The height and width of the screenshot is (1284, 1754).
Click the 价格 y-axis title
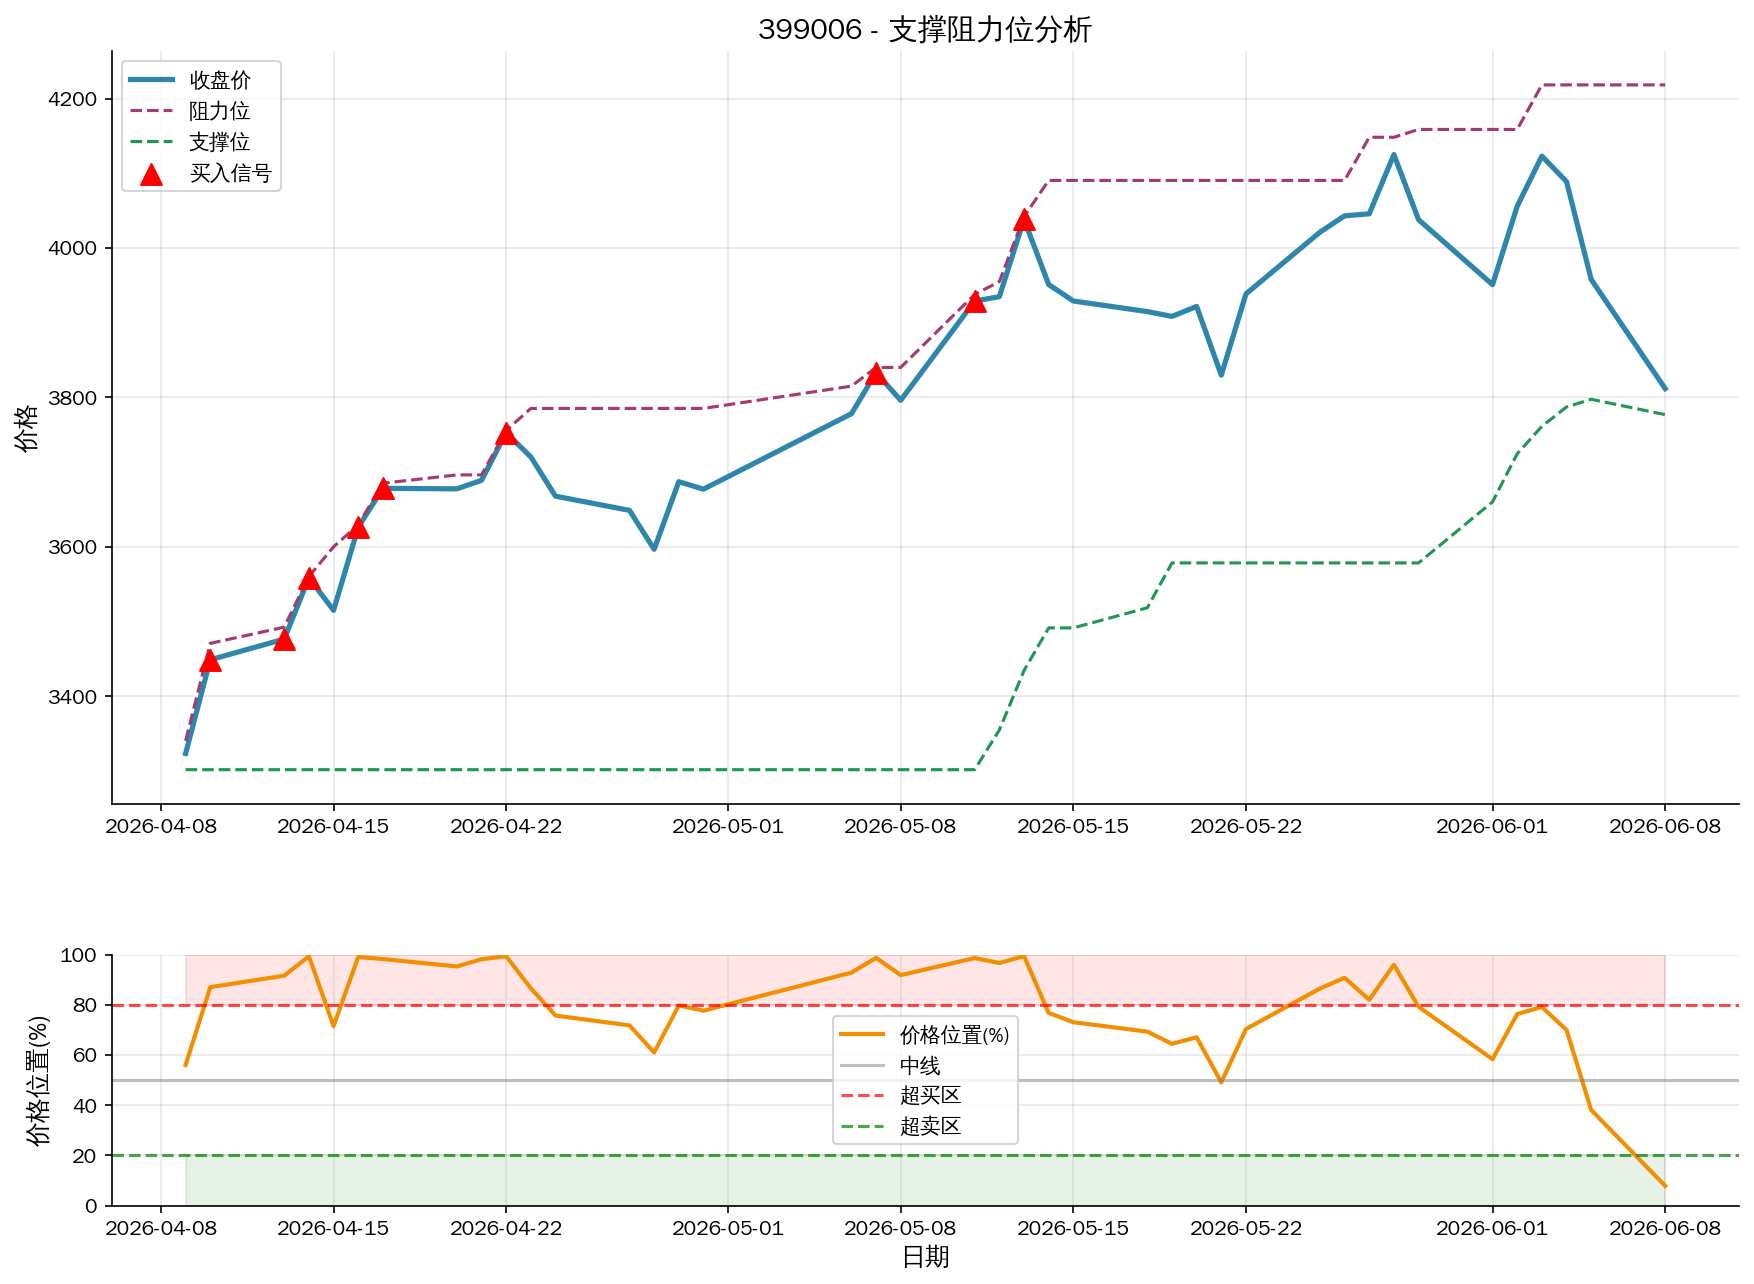point(27,427)
